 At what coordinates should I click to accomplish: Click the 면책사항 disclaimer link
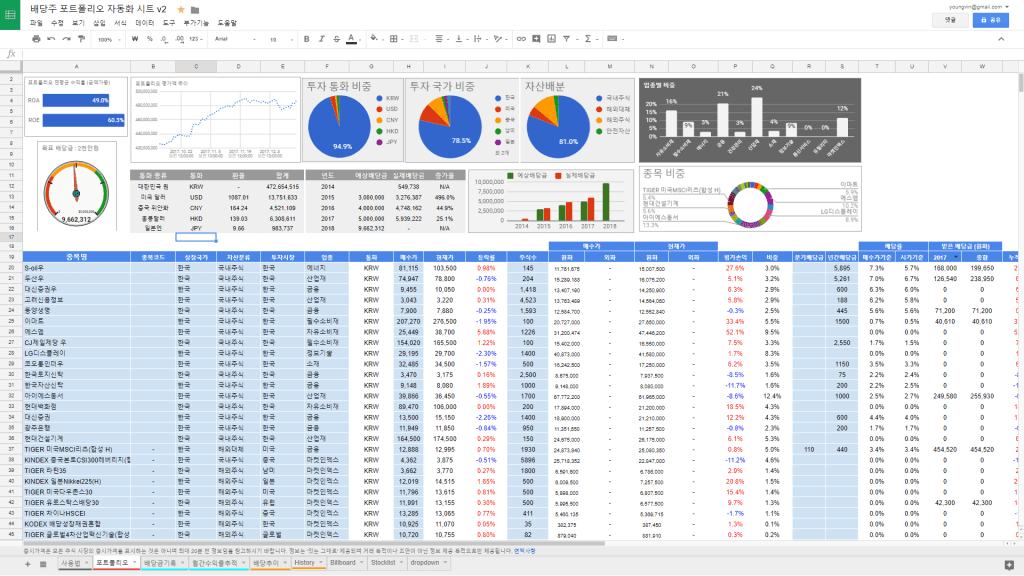(524, 551)
